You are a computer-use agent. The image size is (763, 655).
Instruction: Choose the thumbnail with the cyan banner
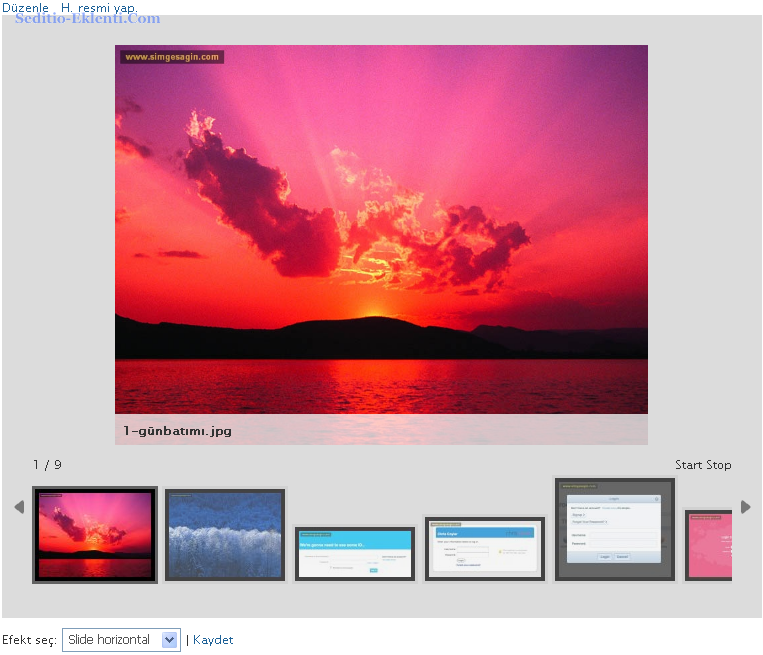[355, 553]
